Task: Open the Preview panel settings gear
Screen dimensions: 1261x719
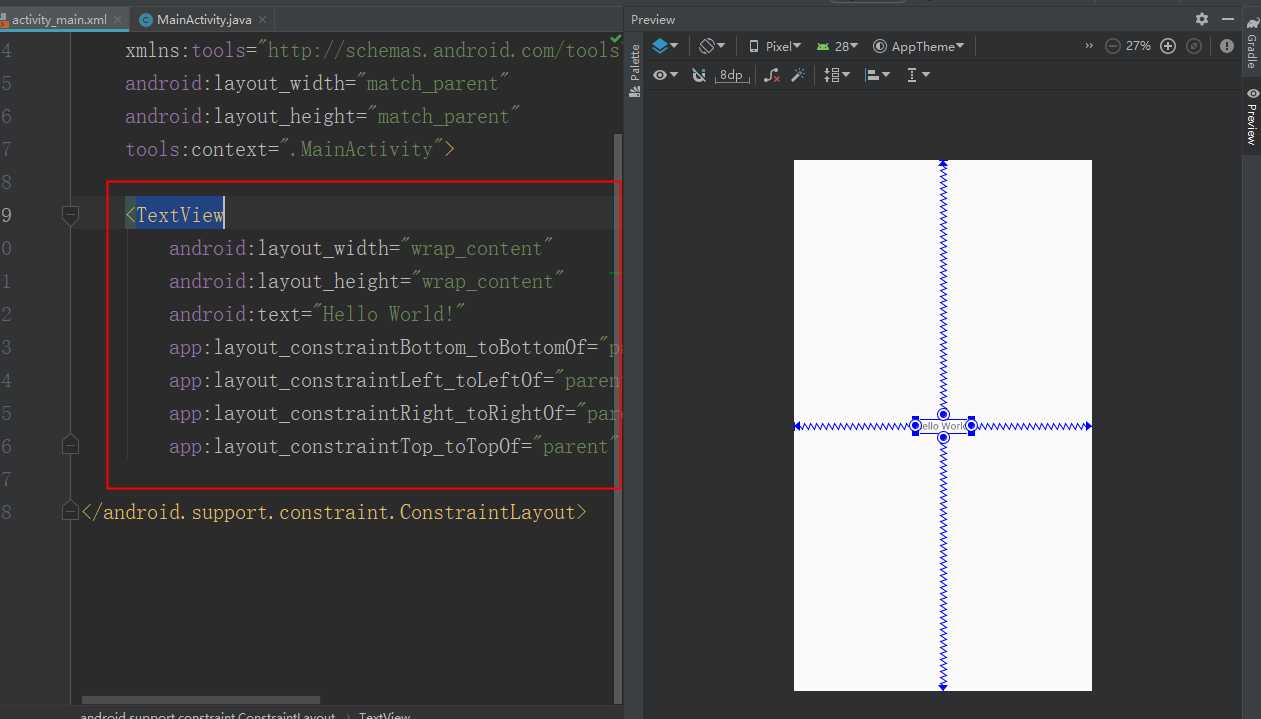Action: click(x=1202, y=19)
